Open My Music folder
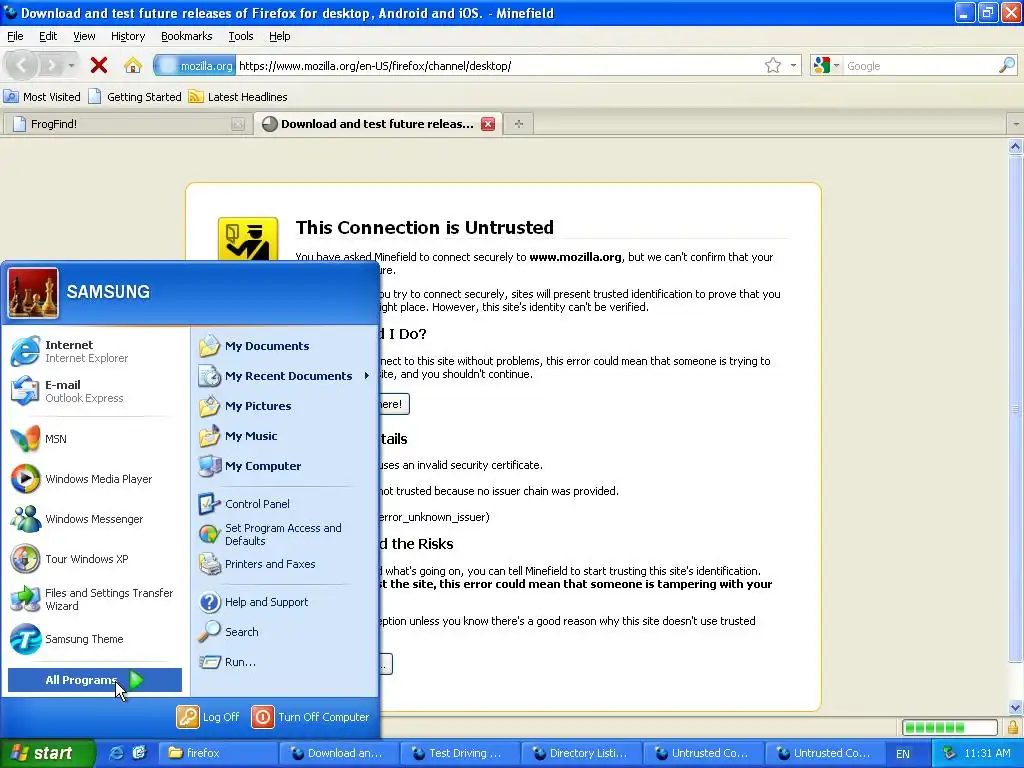Viewport: 1024px width, 768px height. pyautogui.click(x=285, y=436)
